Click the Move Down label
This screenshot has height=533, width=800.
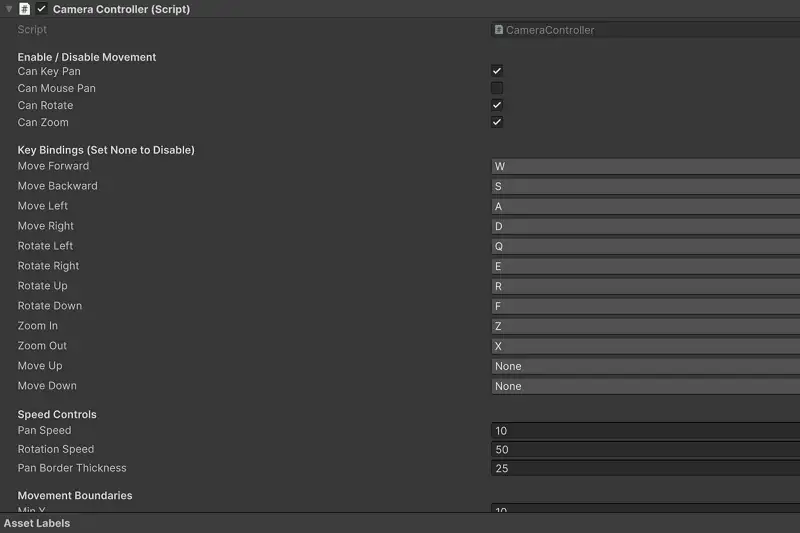[47, 386]
